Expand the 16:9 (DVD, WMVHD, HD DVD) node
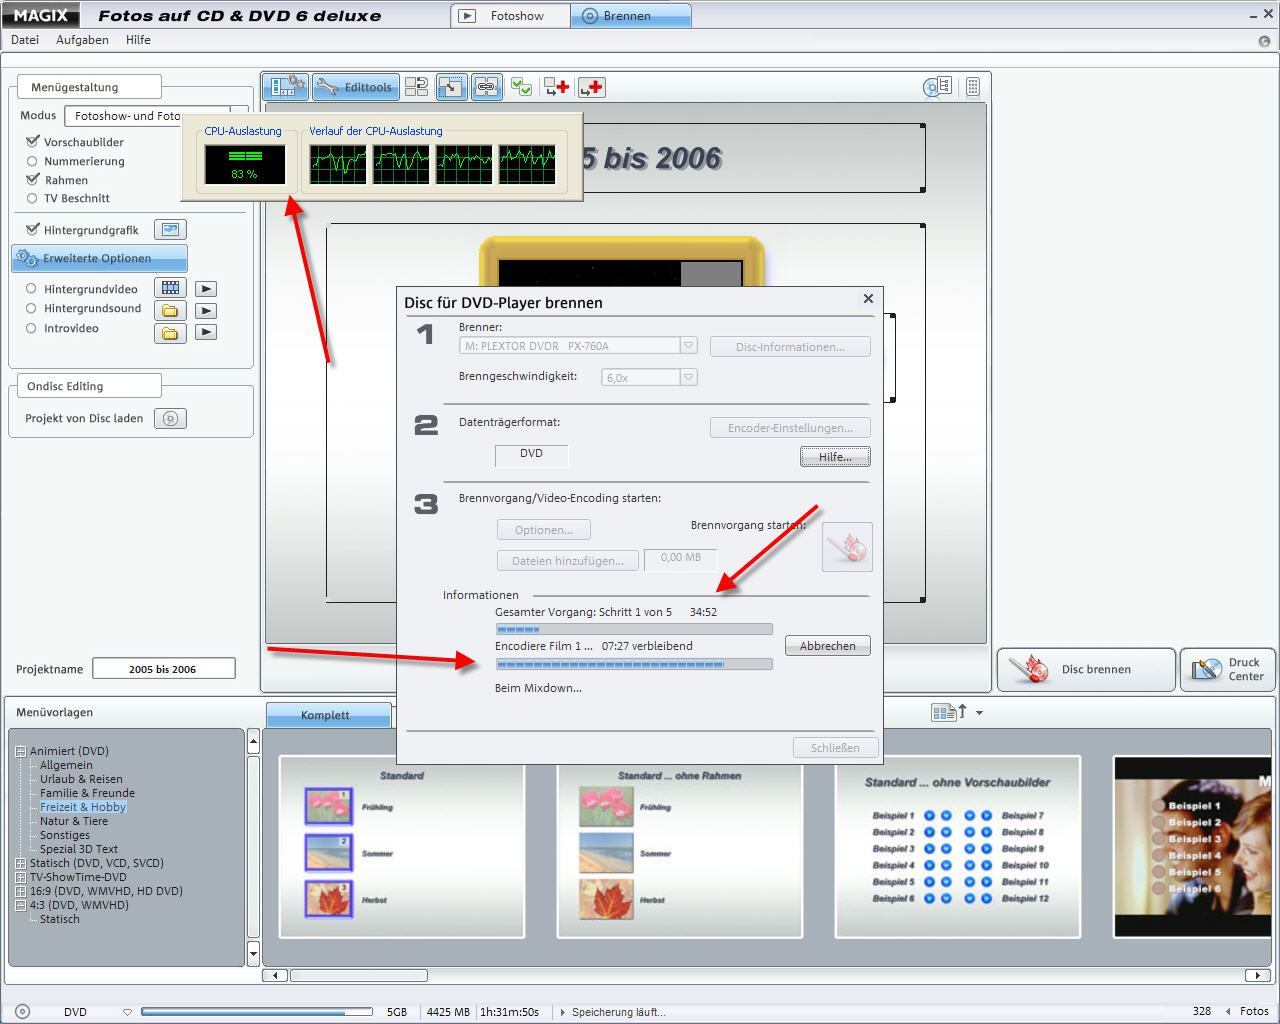 (x=20, y=891)
